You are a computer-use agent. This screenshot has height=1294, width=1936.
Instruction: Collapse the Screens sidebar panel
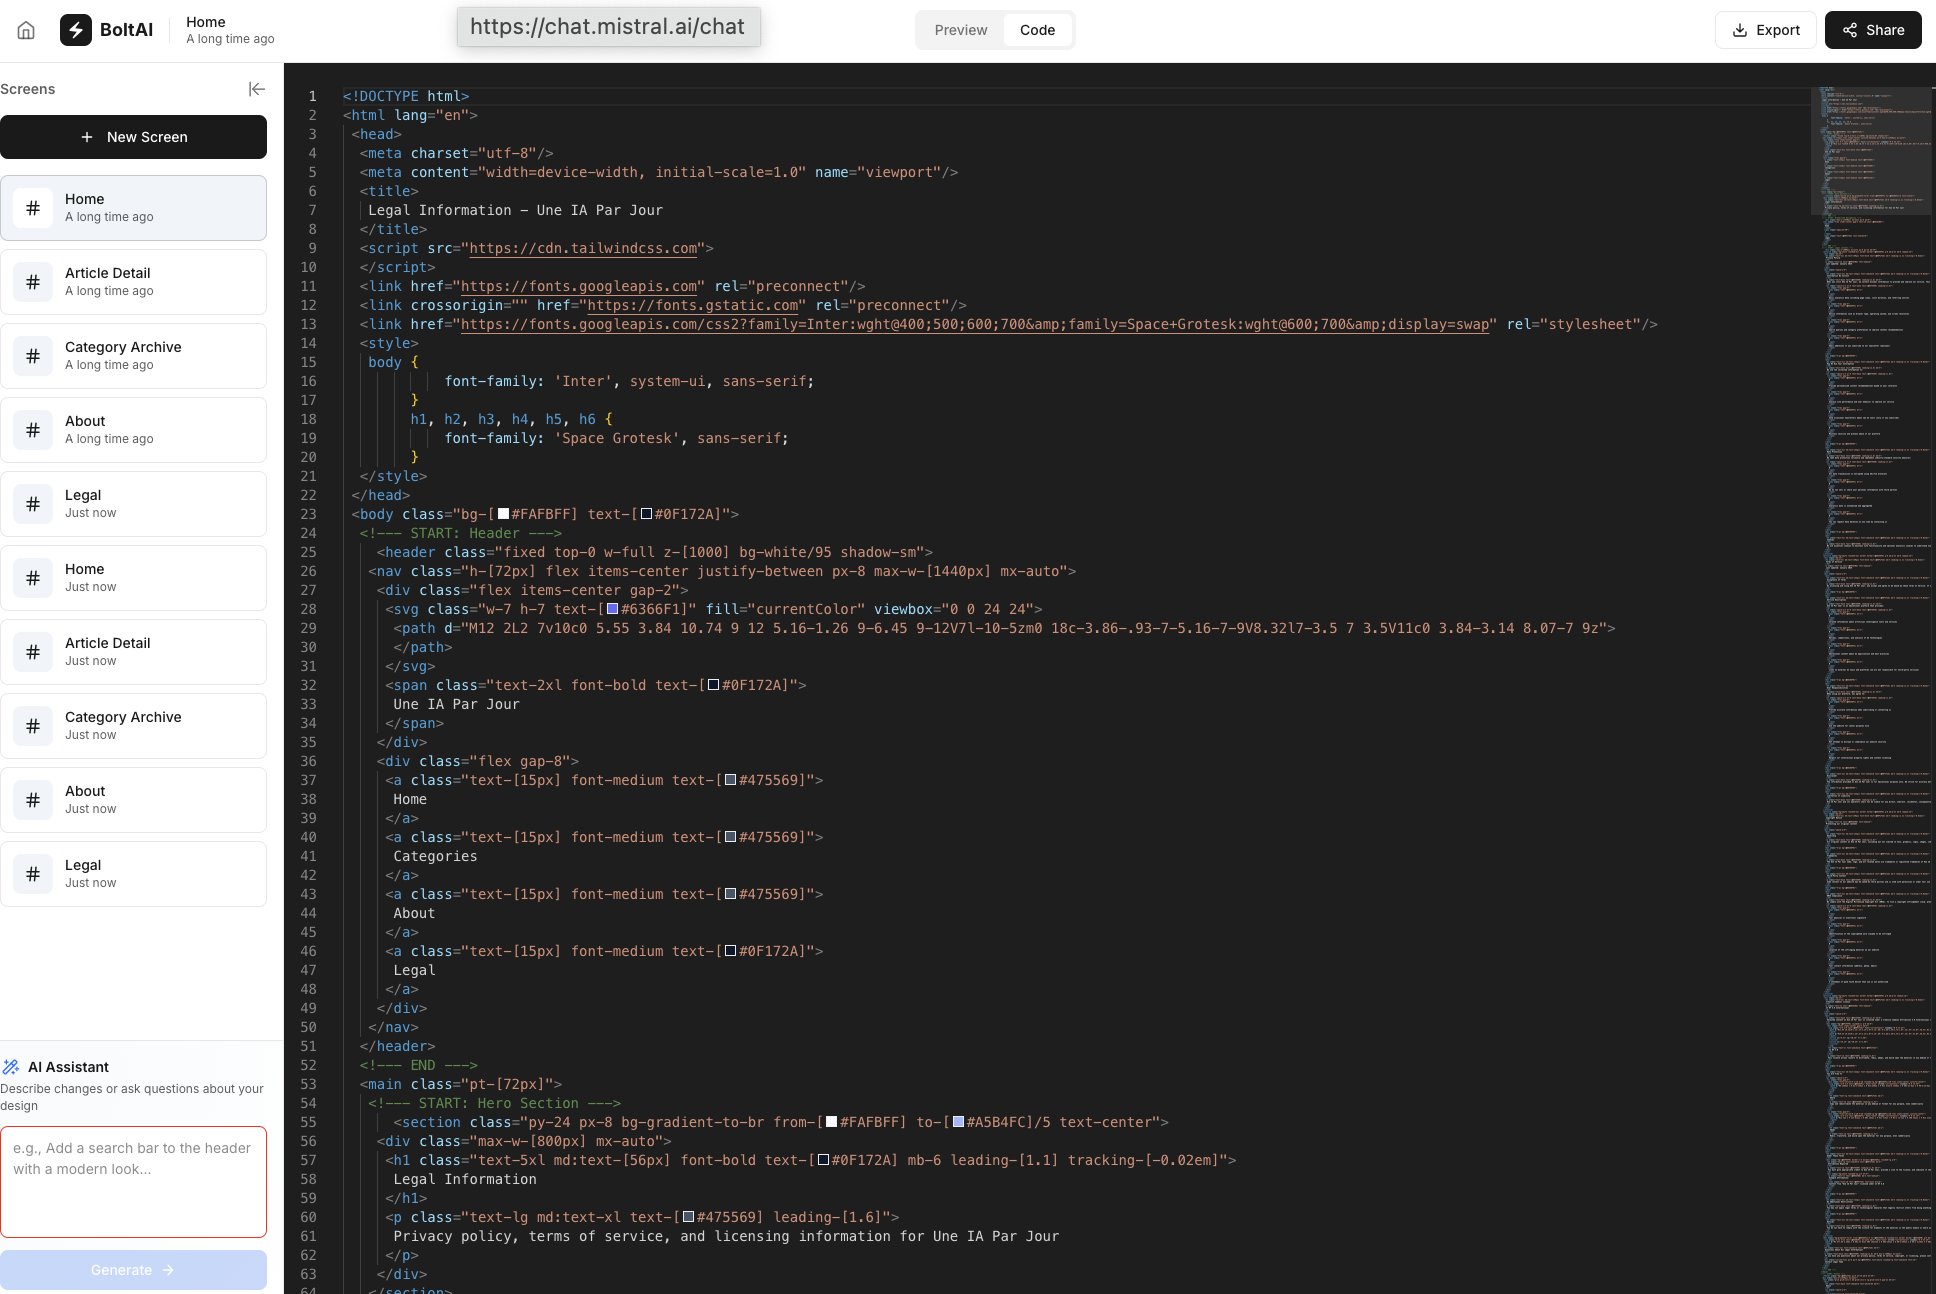tap(257, 89)
